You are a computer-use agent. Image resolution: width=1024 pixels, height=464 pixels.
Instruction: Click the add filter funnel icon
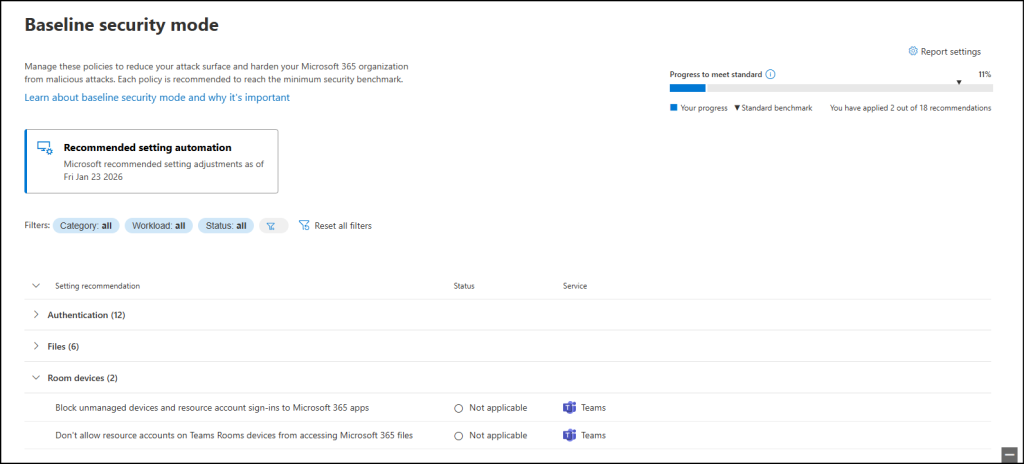273,226
